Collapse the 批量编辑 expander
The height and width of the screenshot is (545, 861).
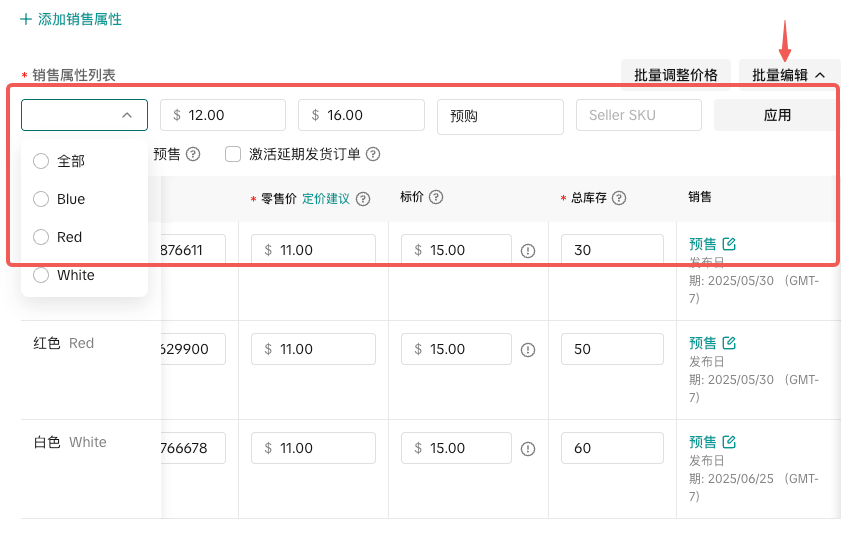click(x=789, y=75)
